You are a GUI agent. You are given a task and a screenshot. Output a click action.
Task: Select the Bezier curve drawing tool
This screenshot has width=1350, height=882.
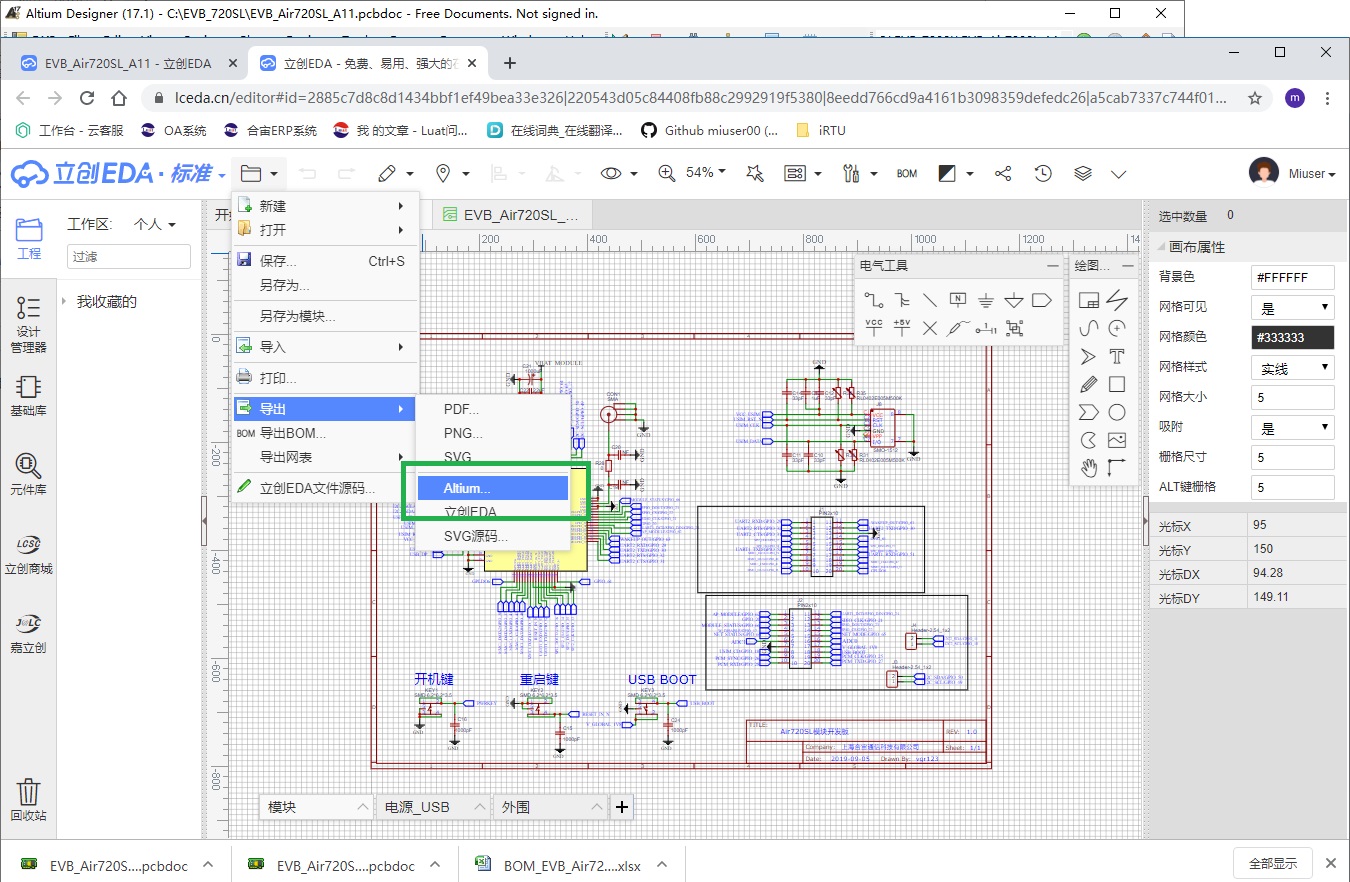coord(1089,328)
